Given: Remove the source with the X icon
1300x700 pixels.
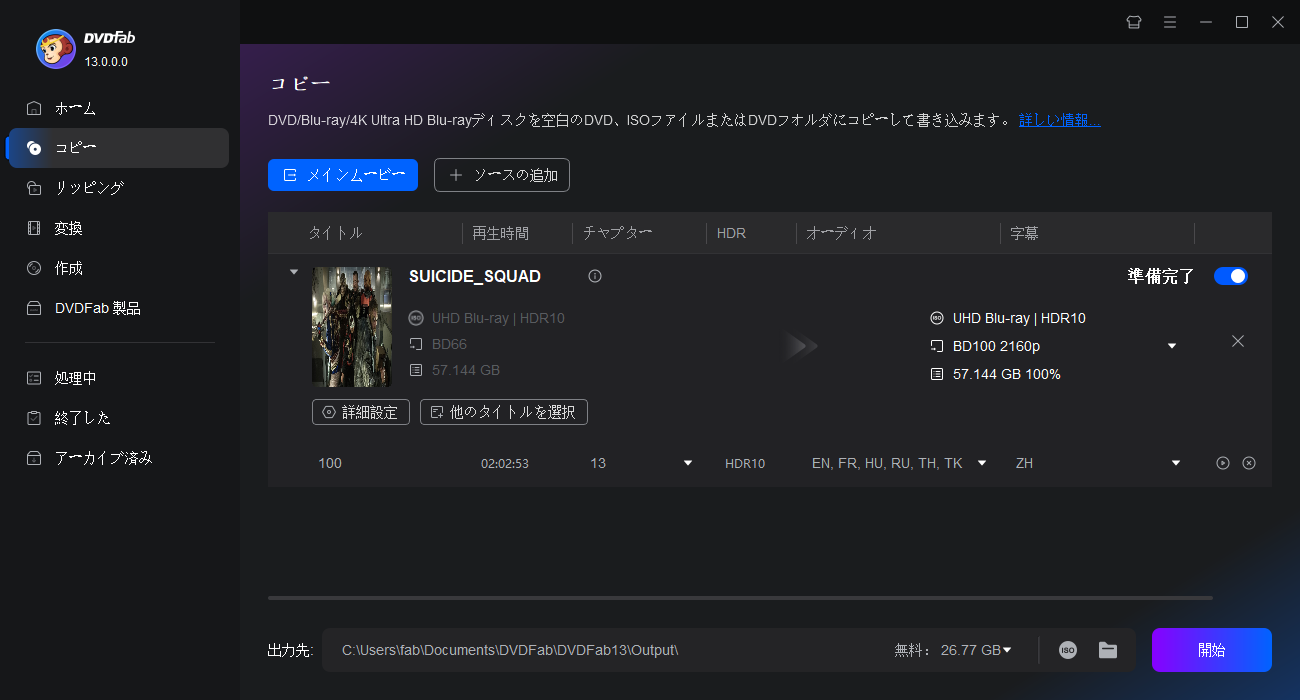Looking at the screenshot, I should click(x=1238, y=341).
